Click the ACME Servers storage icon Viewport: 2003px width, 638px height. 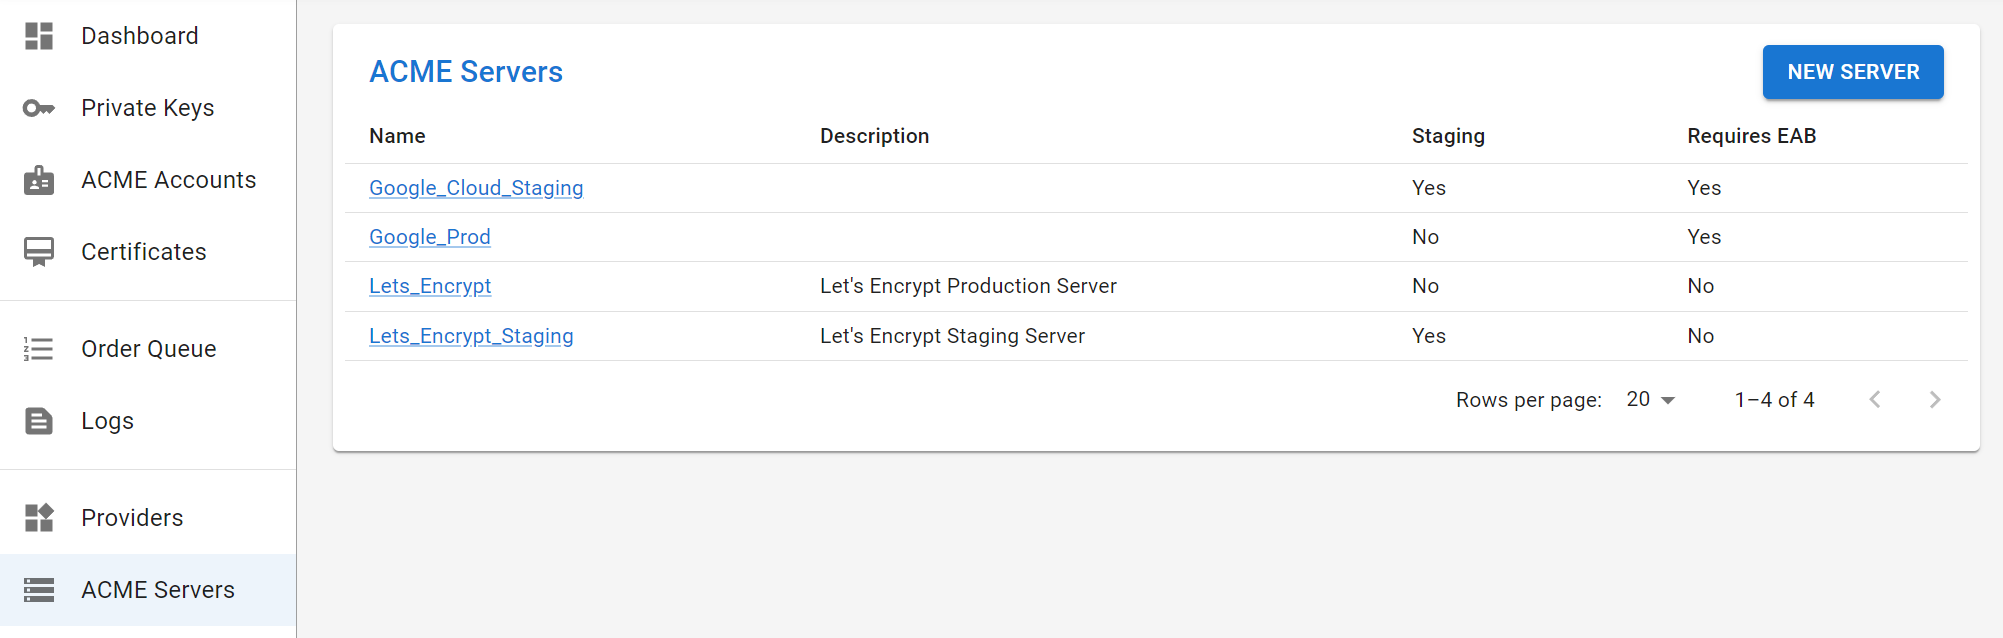(x=39, y=590)
